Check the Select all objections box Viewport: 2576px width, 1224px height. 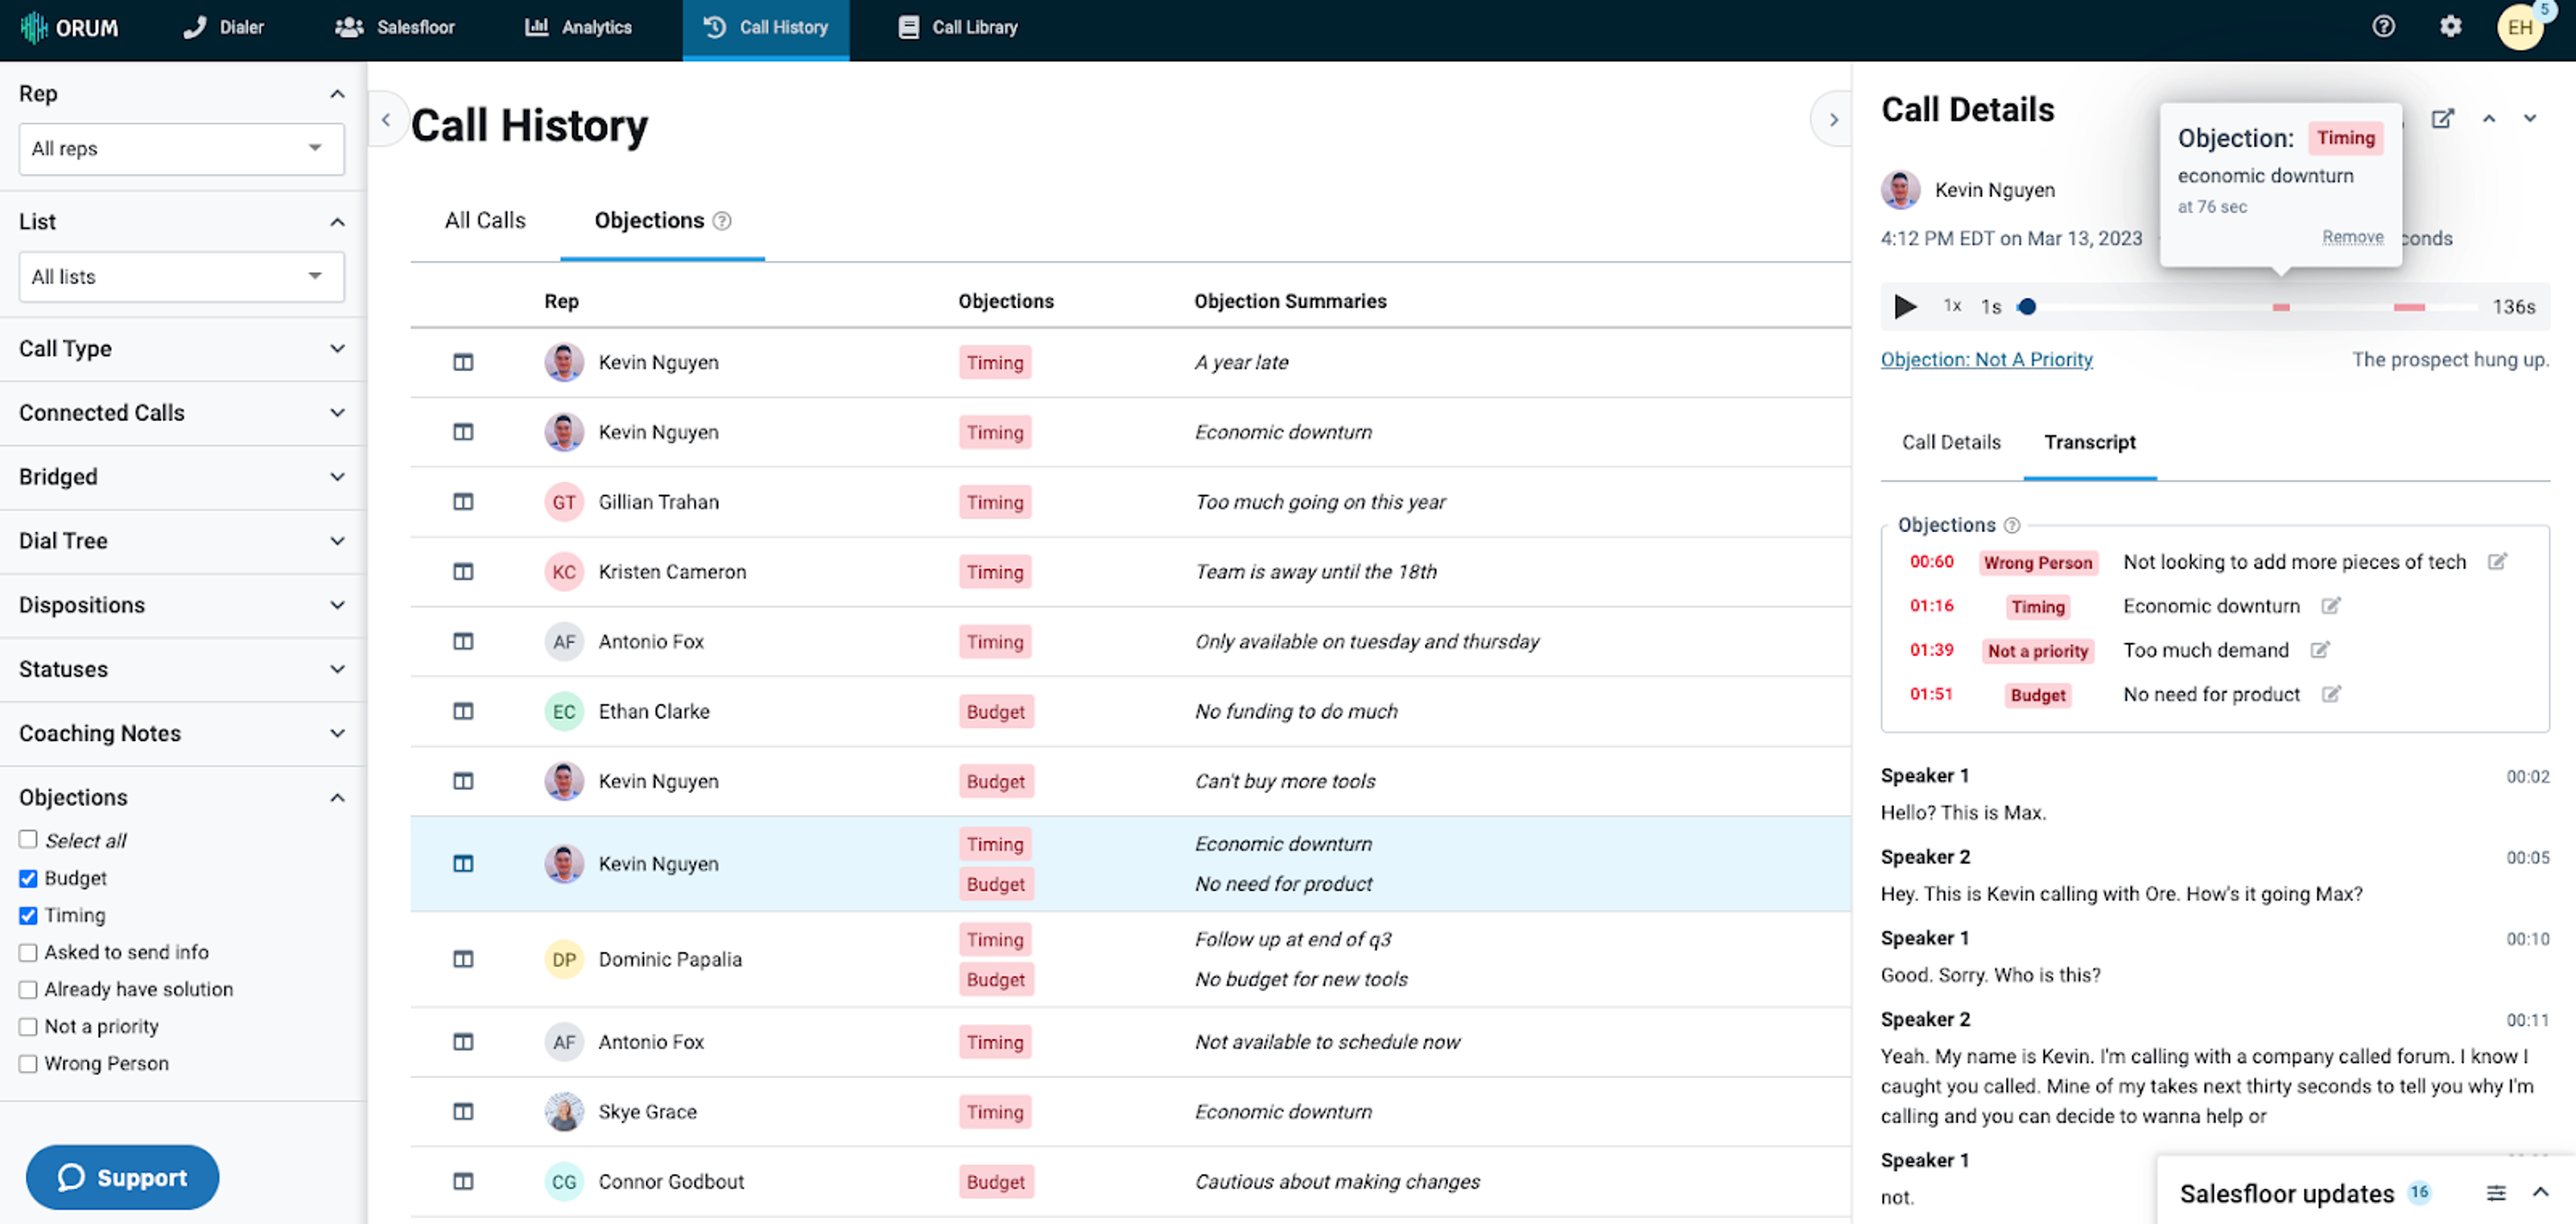tap(28, 840)
